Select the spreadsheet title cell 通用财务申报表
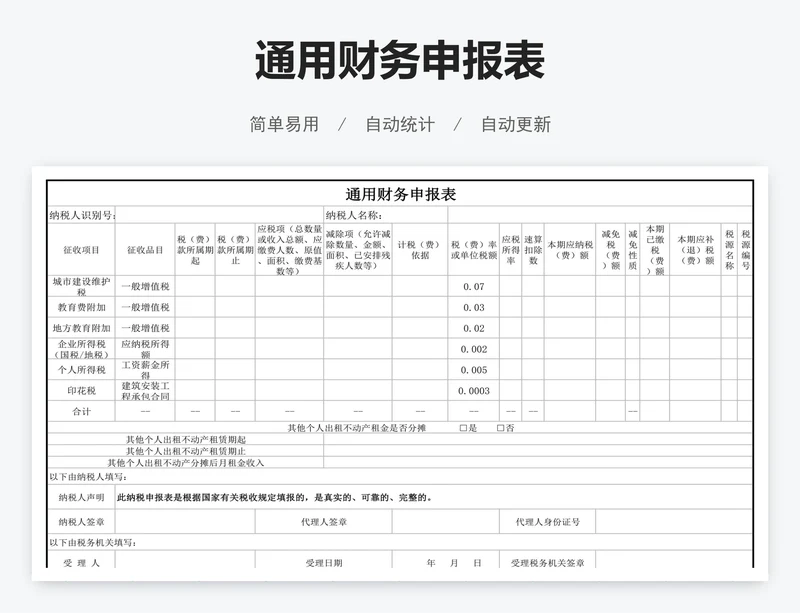The width and height of the screenshot is (800, 613). click(x=401, y=194)
